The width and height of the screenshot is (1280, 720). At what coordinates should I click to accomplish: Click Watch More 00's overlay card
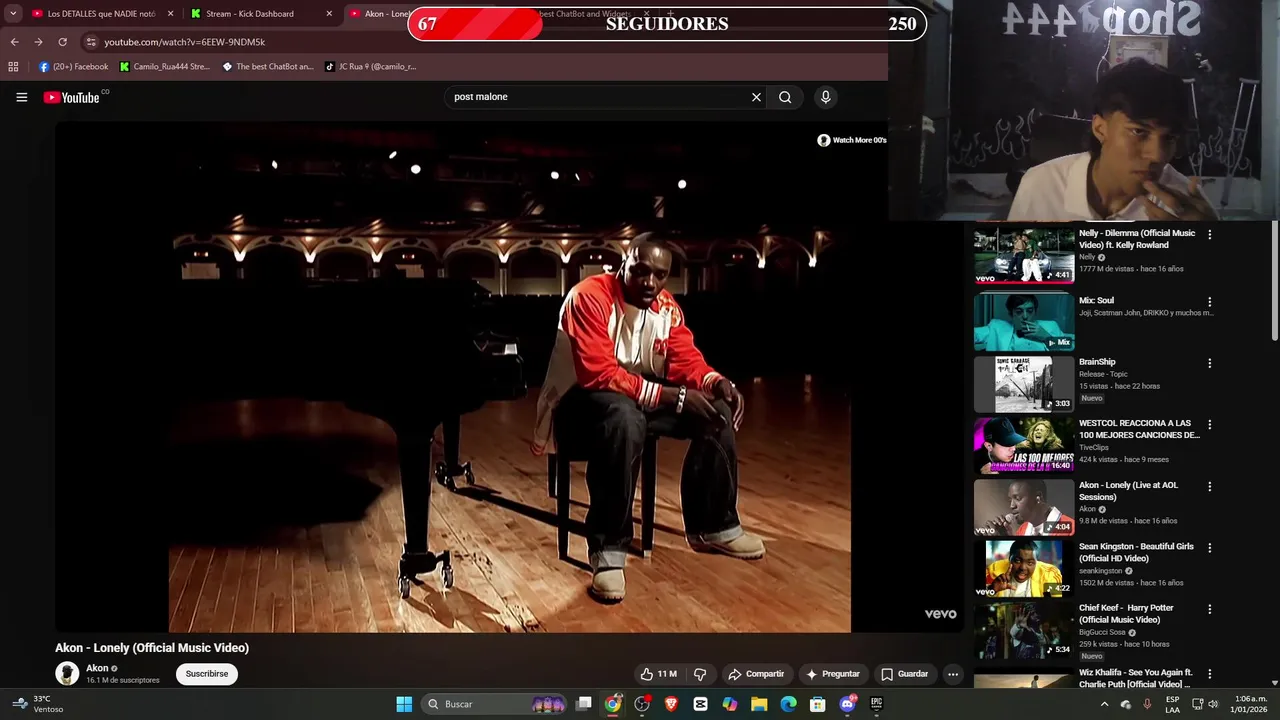click(852, 140)
